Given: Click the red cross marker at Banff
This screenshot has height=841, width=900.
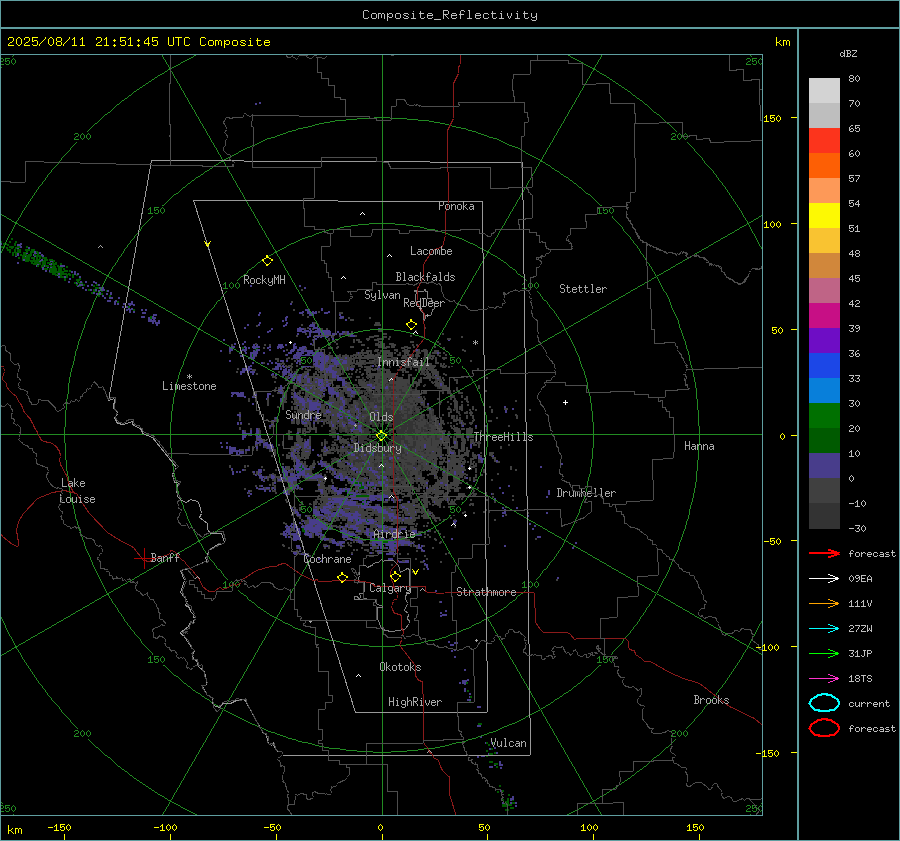Looking at the screenshot, I should (x=143, y=558).
